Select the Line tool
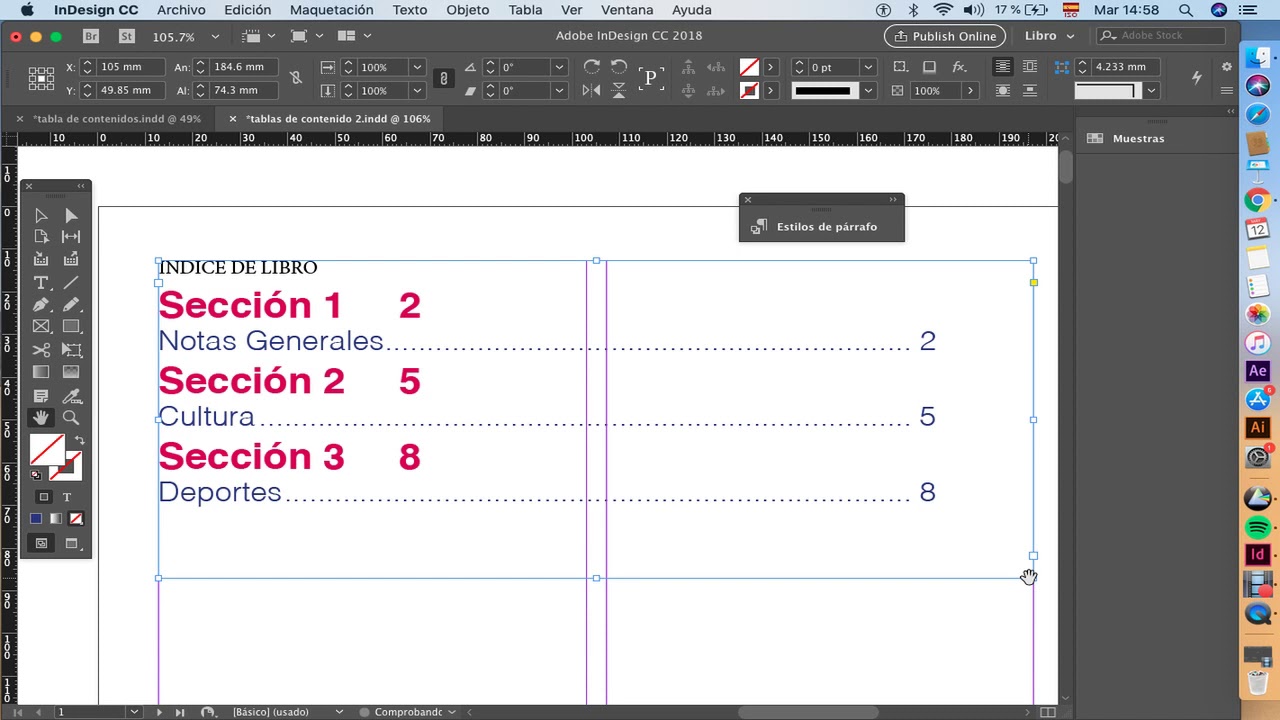 pyautogui.click(x=71, y=283)
